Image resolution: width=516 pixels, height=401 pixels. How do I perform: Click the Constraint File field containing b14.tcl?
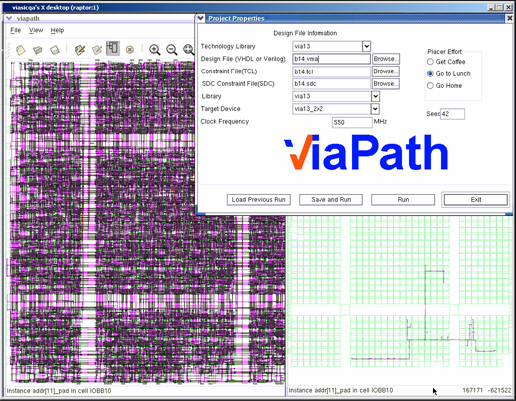(x=332, y=71)
